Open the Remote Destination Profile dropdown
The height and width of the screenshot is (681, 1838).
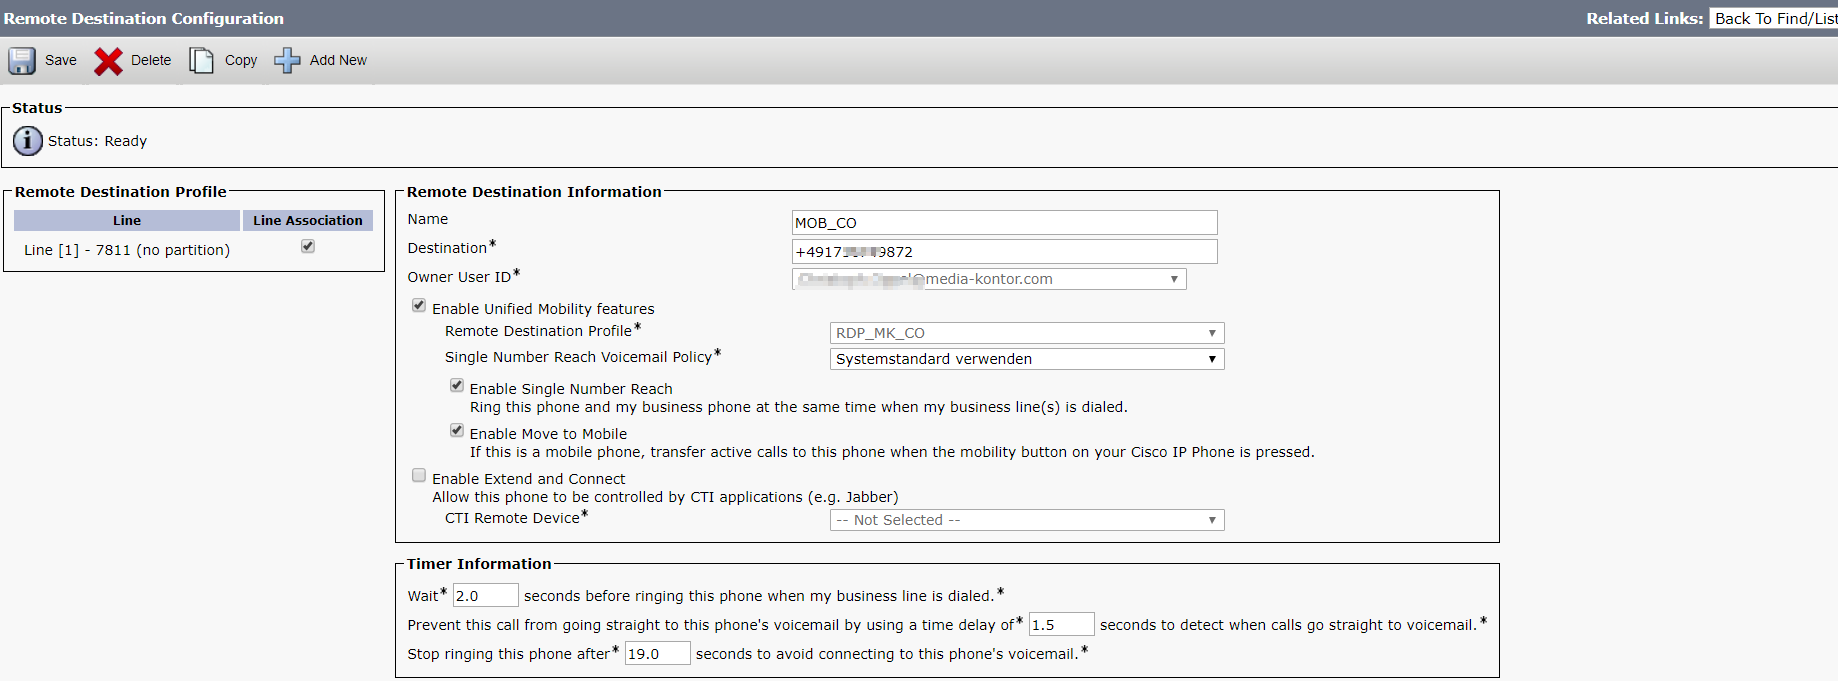(1210, 332)
